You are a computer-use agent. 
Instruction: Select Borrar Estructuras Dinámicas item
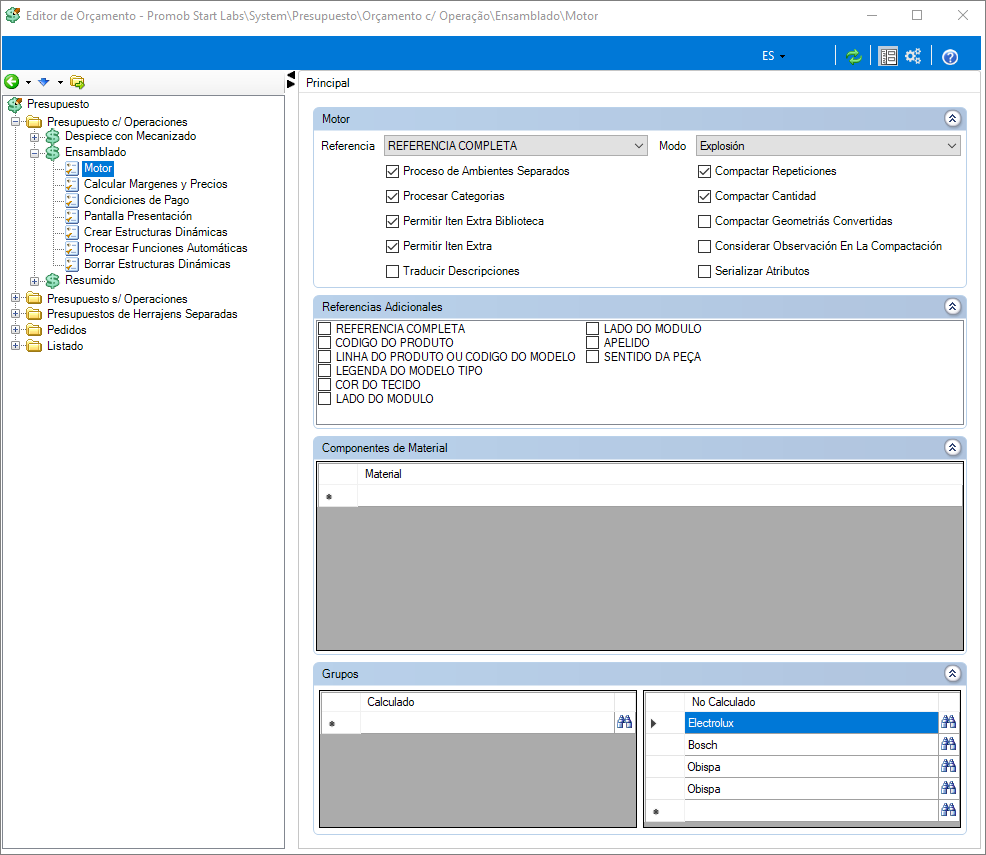click(x=157, y=264)
